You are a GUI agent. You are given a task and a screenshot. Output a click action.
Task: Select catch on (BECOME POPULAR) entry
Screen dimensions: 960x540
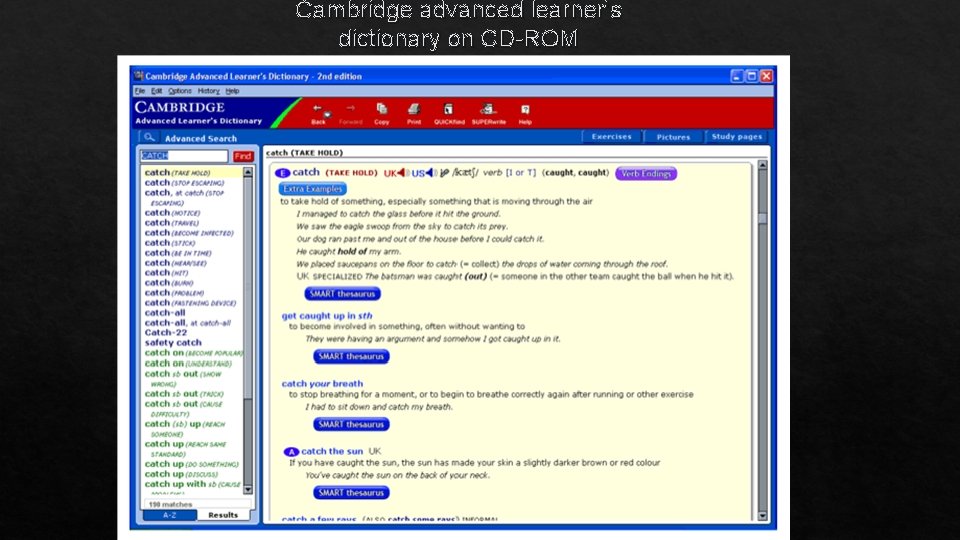click(193, 353)
